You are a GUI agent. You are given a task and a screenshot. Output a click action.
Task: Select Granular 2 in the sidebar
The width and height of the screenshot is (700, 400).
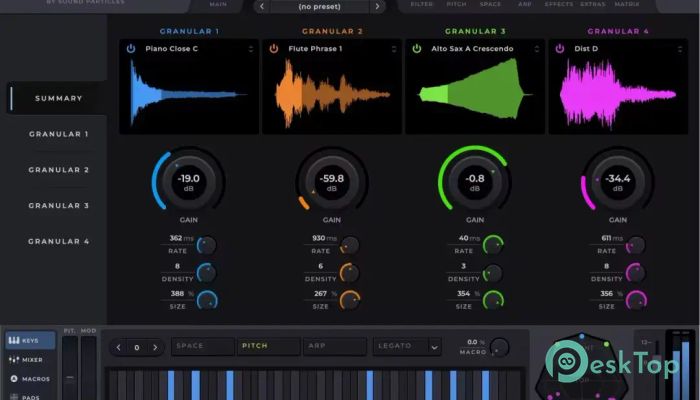[58, 170]
